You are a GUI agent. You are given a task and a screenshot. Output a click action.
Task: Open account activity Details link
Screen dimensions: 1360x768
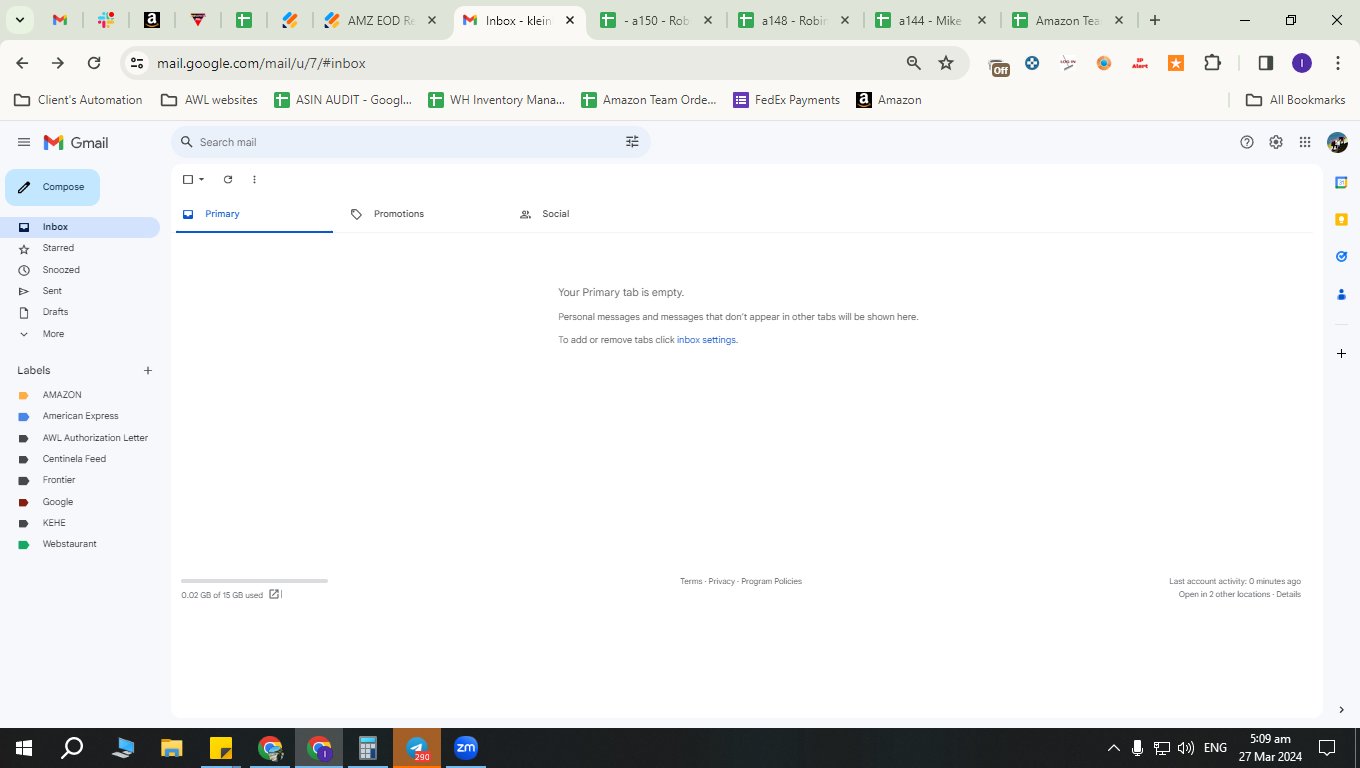(x=1288, y=594)
